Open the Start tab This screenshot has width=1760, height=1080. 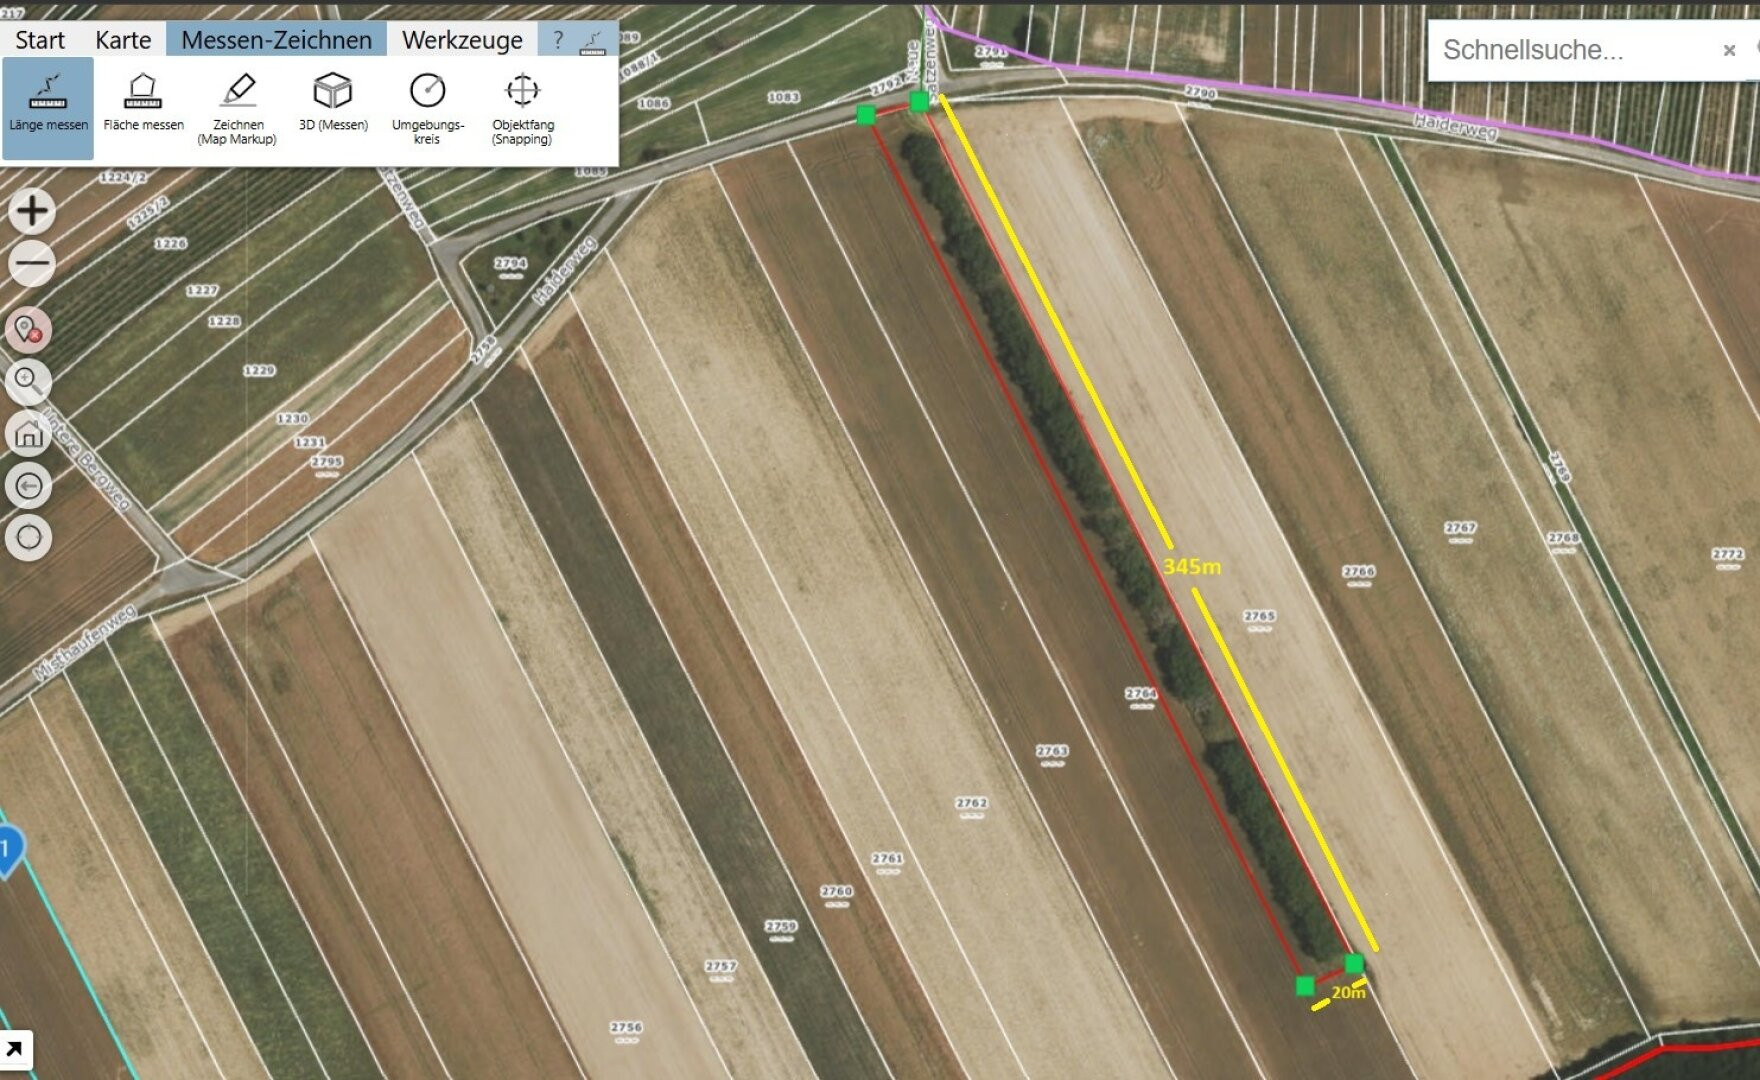(x=40, y=40)
